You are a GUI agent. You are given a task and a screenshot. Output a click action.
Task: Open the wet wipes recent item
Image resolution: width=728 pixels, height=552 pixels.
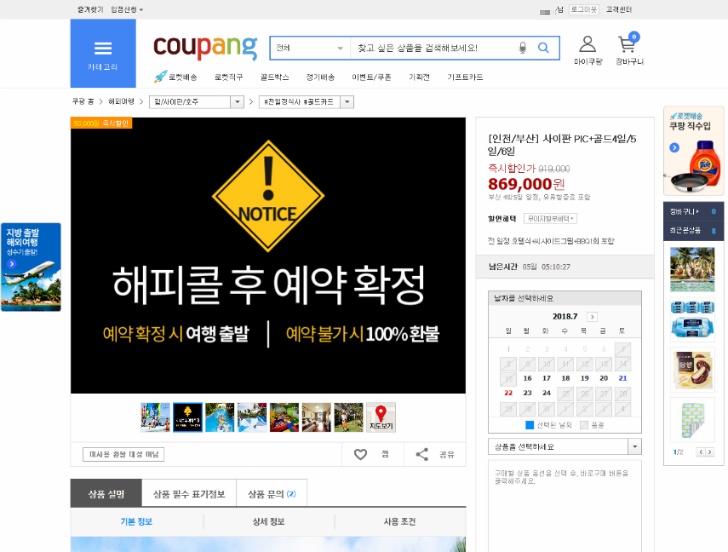[x=692, y=319]
